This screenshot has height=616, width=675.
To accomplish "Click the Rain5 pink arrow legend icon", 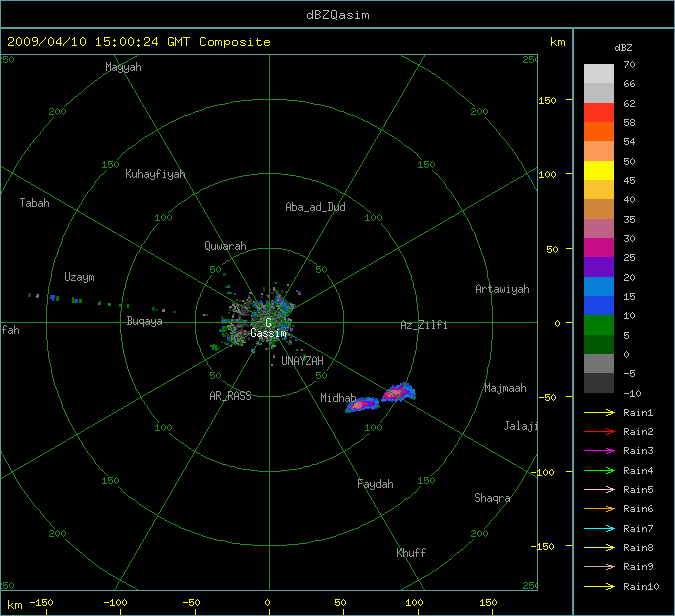I will click(599, 489).
